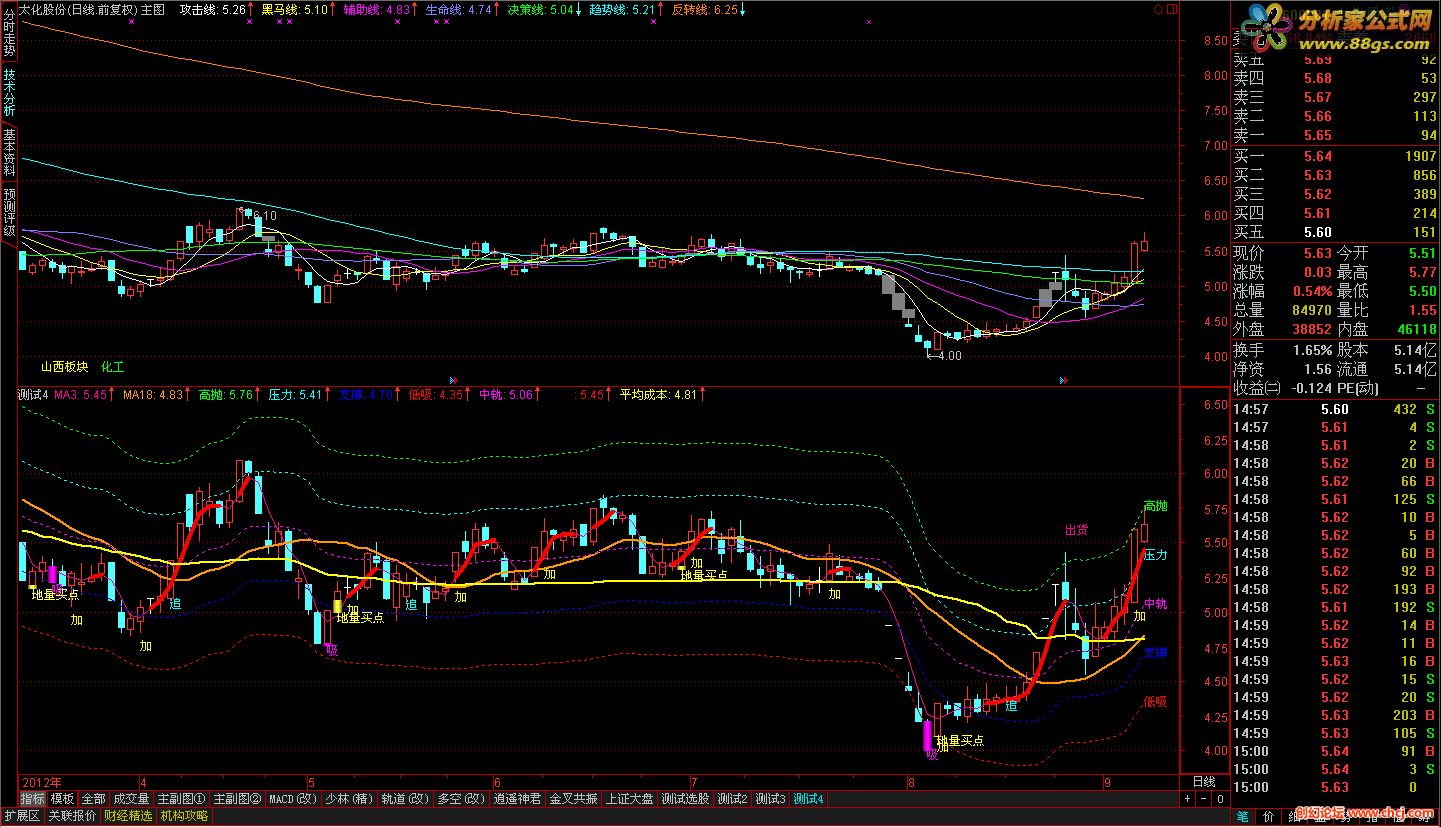Reset chart zoom with the 0 button

[1220, 799]
